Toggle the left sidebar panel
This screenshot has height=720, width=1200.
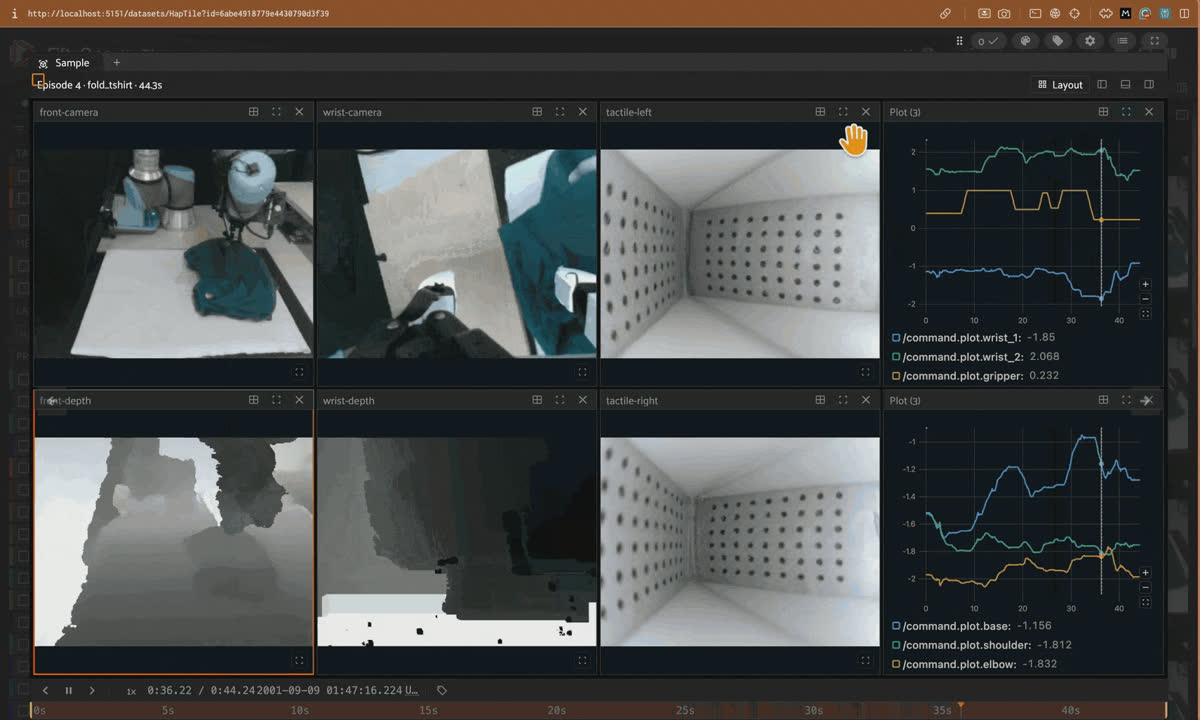(1102, 85)
